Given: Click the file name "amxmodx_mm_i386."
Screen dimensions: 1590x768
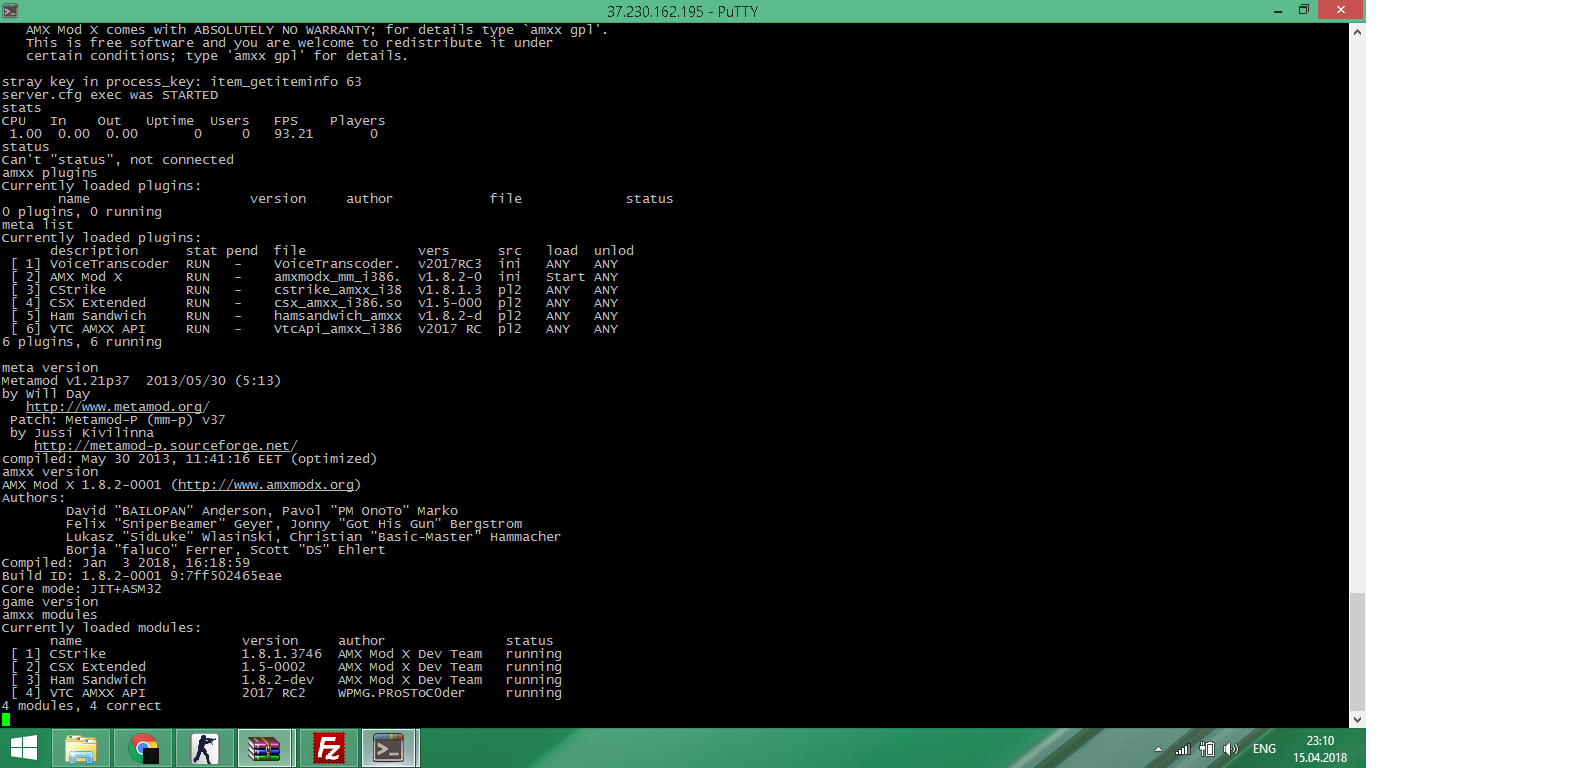Looking at the screenshot, I should click(338, 277).
